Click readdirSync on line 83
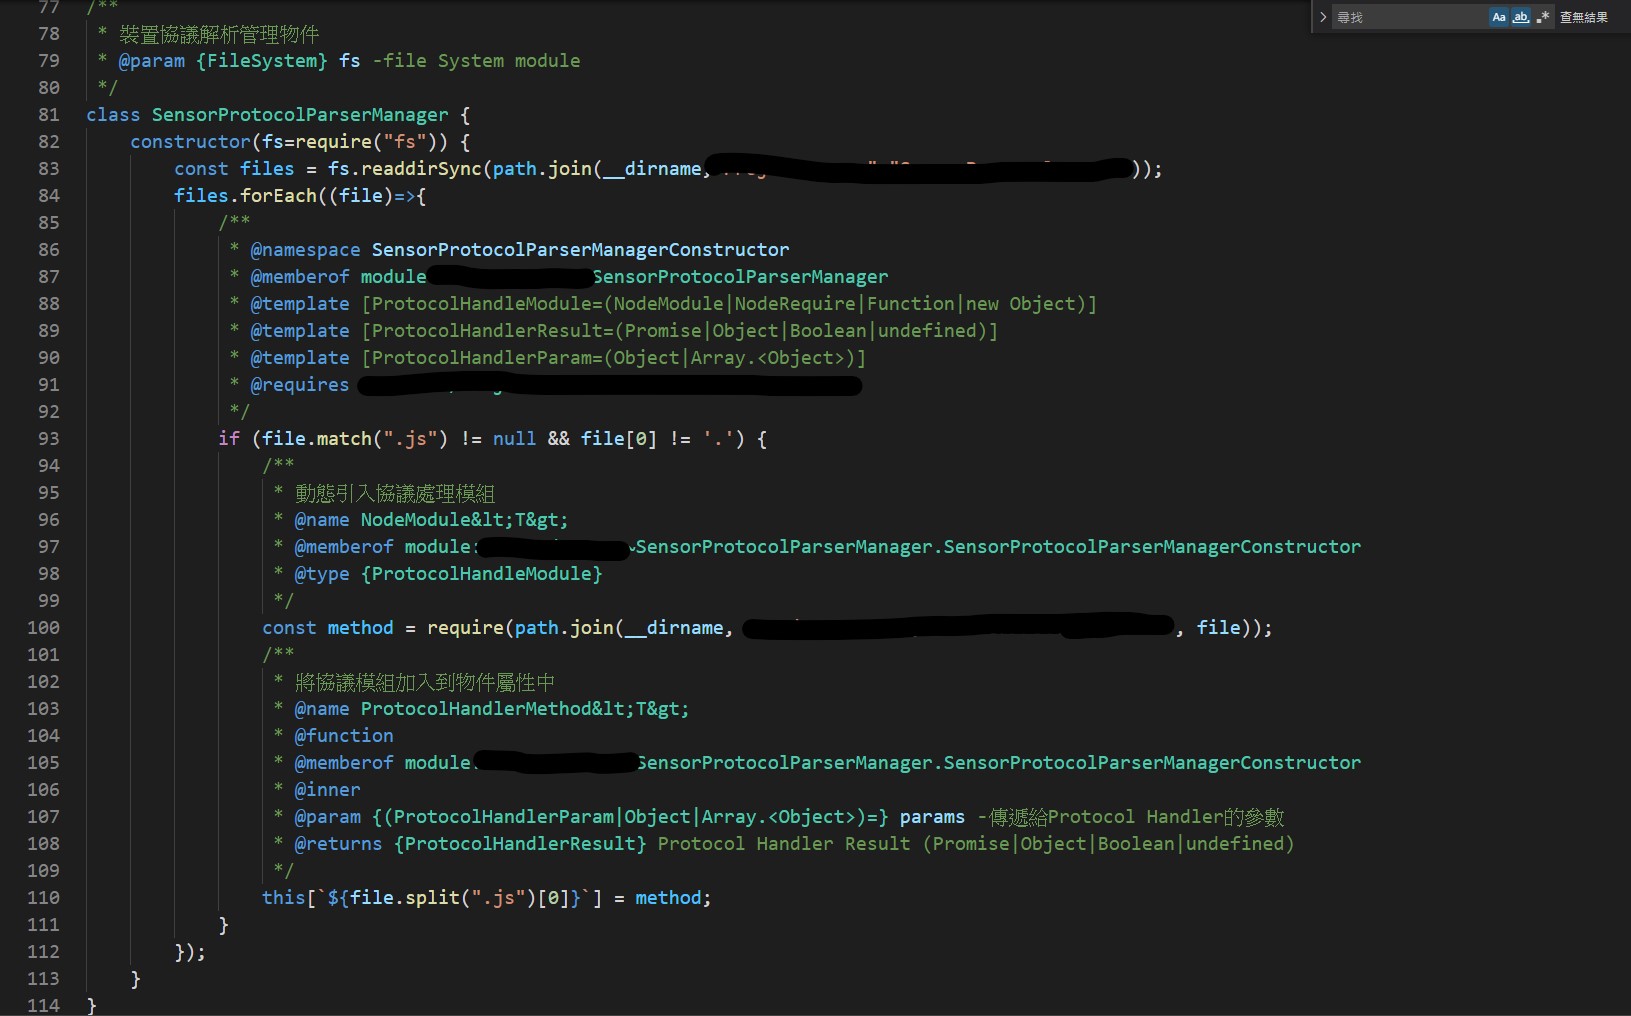This screenshot has height=1016, width=1631. tap(421, 169)
